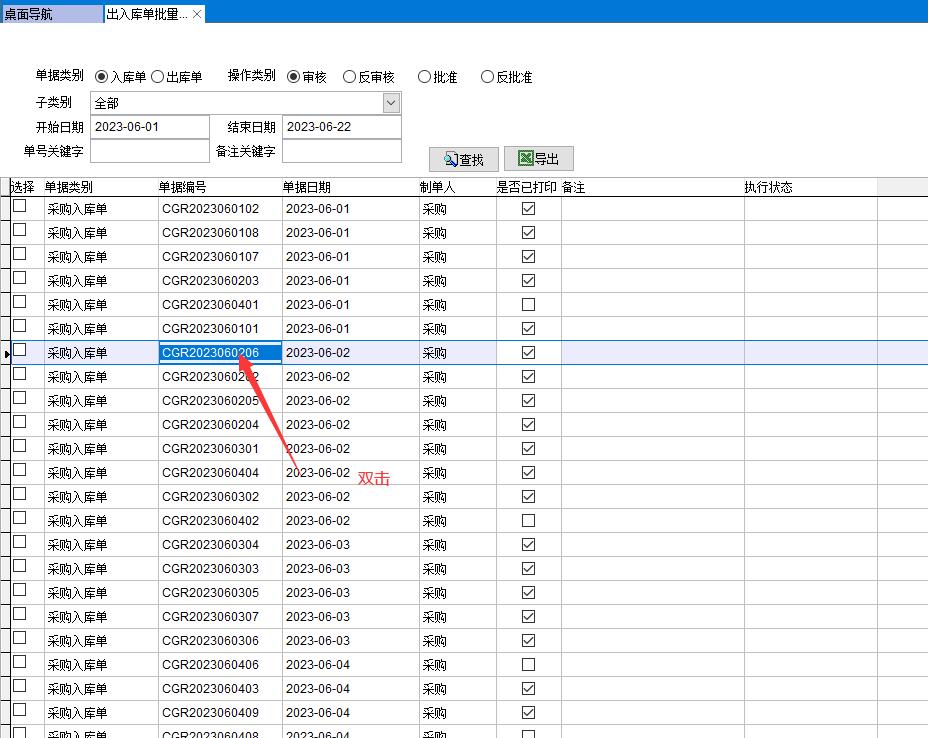Click the 导出 Excel export button
928x738 pixels.
pyautogui.click(x=538, y=159)
